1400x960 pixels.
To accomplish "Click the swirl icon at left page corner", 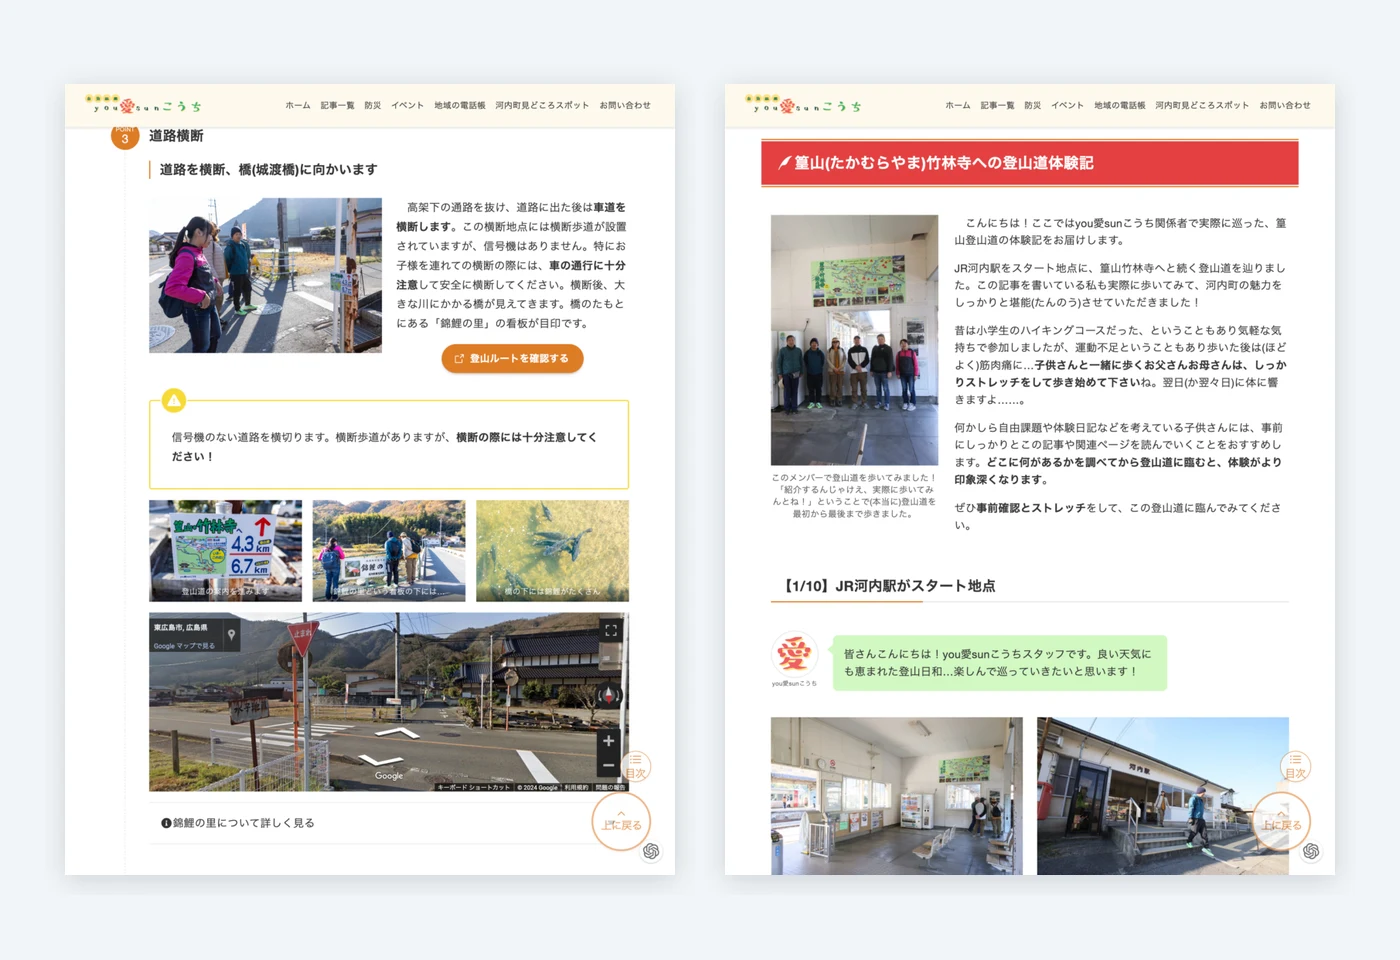I will coord(651,851).
